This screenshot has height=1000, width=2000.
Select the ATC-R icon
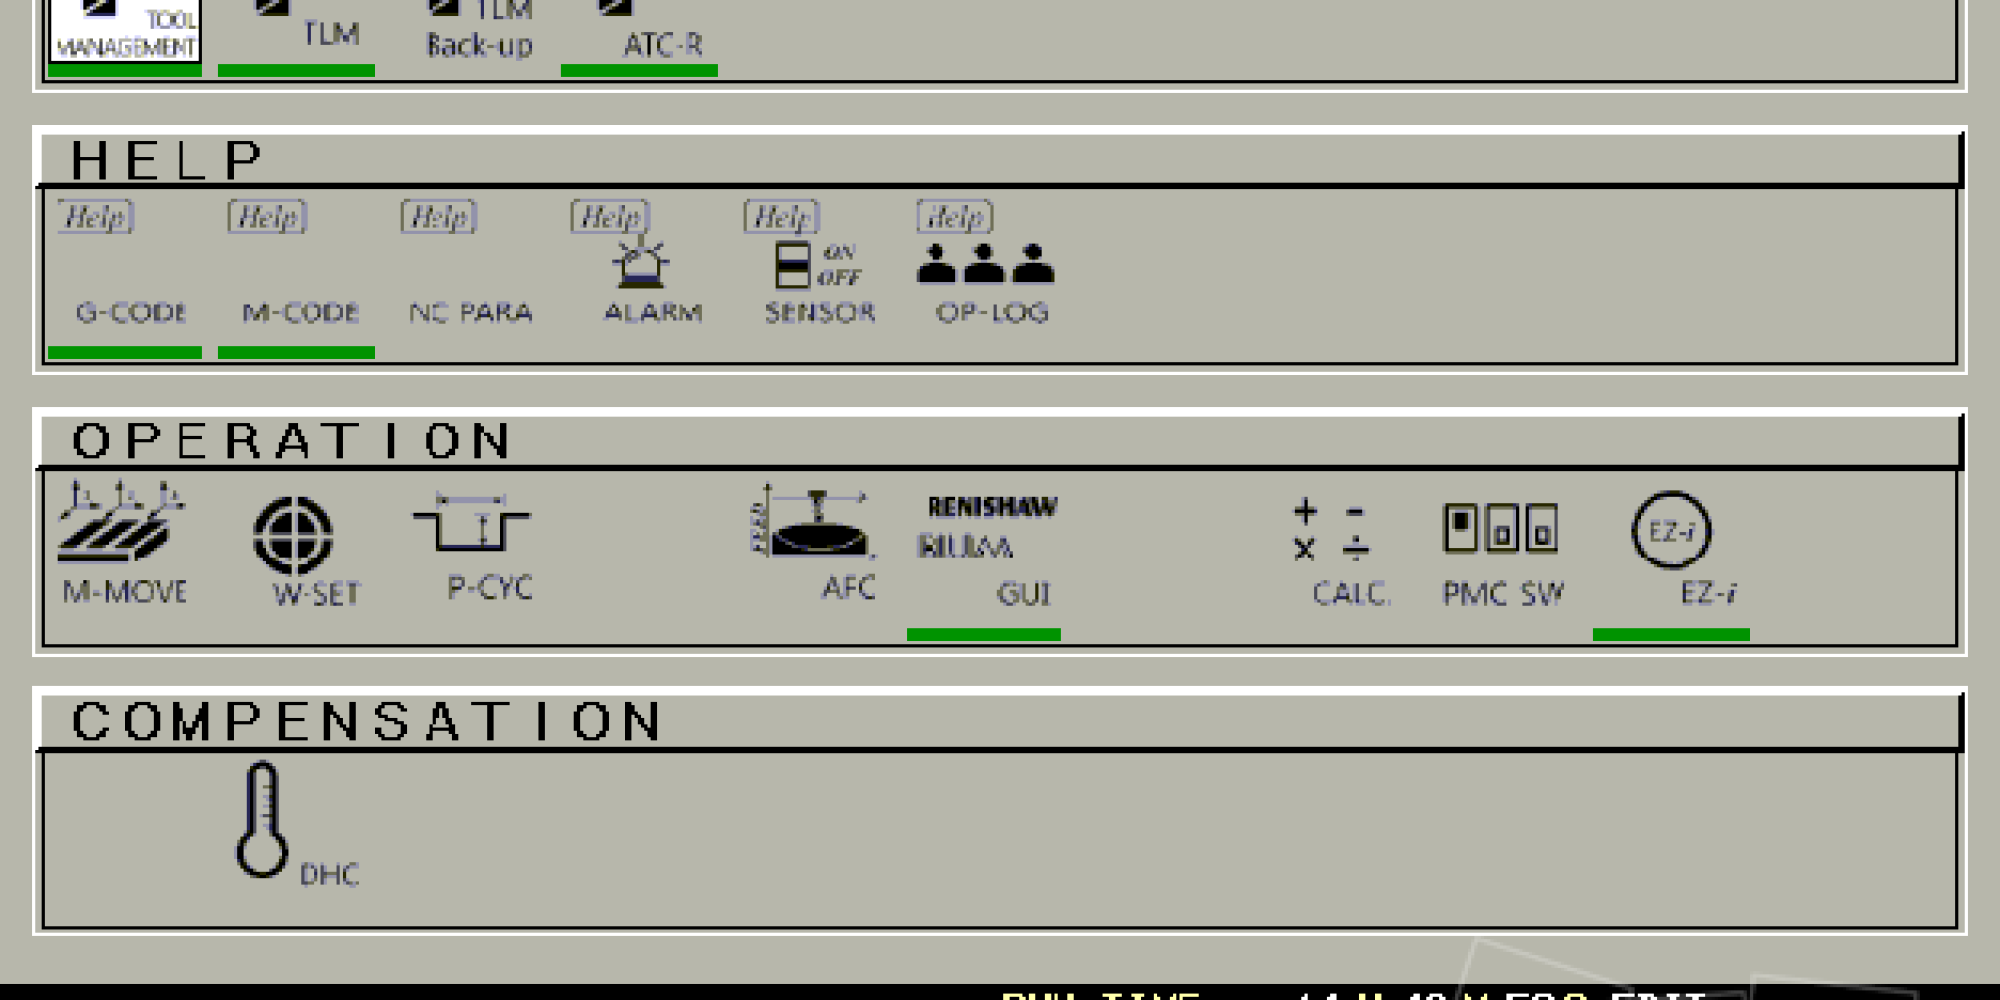[x=640, y=31]
